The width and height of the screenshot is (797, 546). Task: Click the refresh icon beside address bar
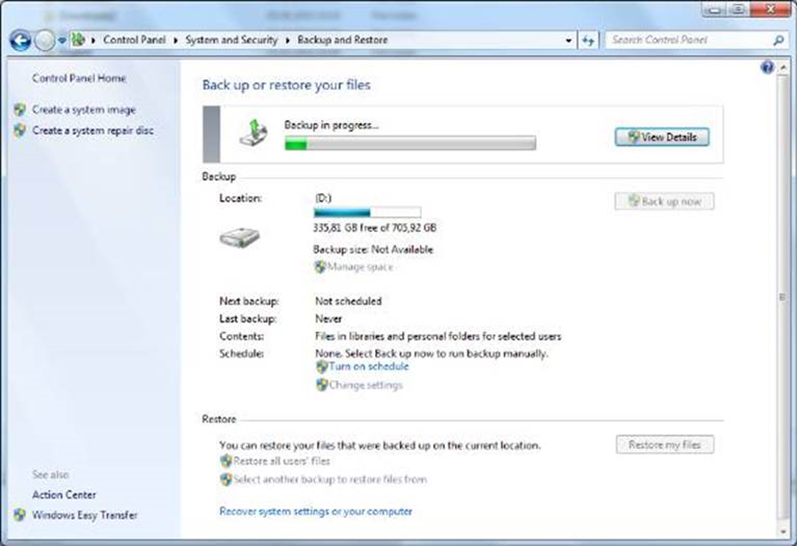[588, 41]
